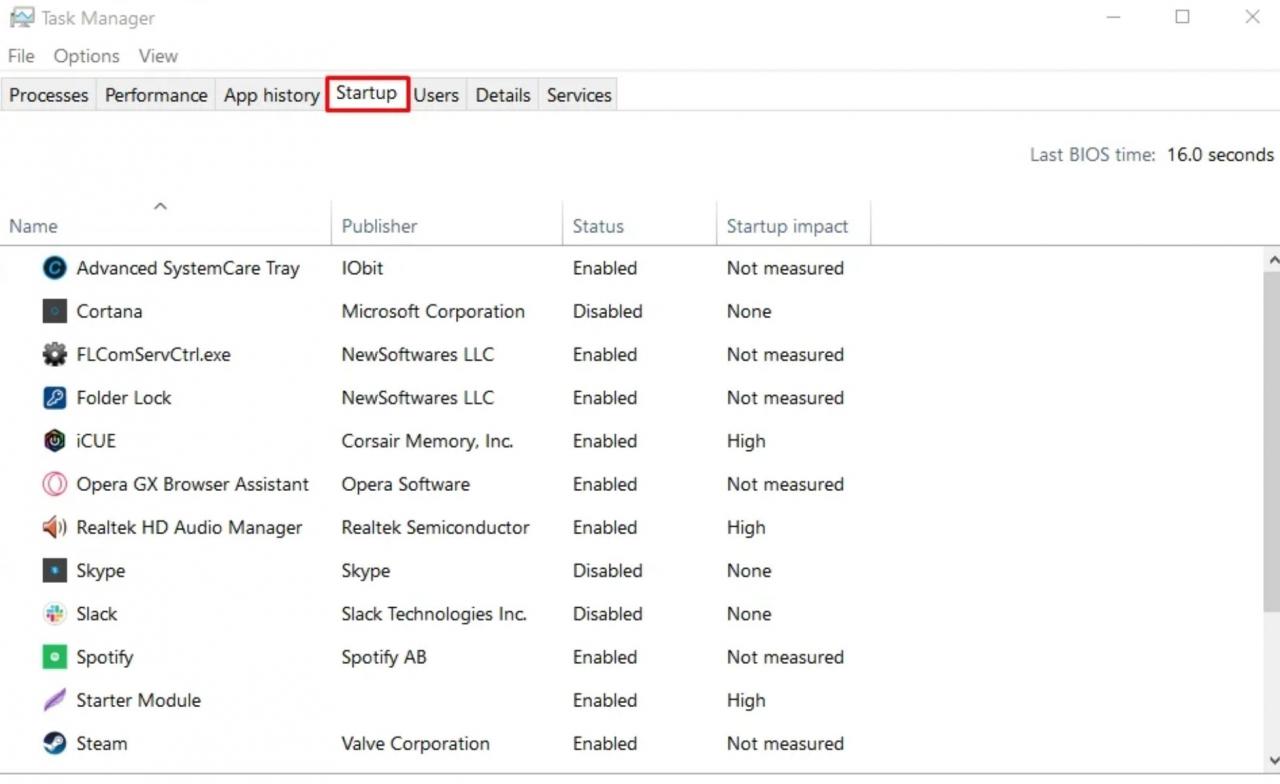This screenshot has height=784, width=1280.
Task: Open the File menu
Action: coord(21,56)
